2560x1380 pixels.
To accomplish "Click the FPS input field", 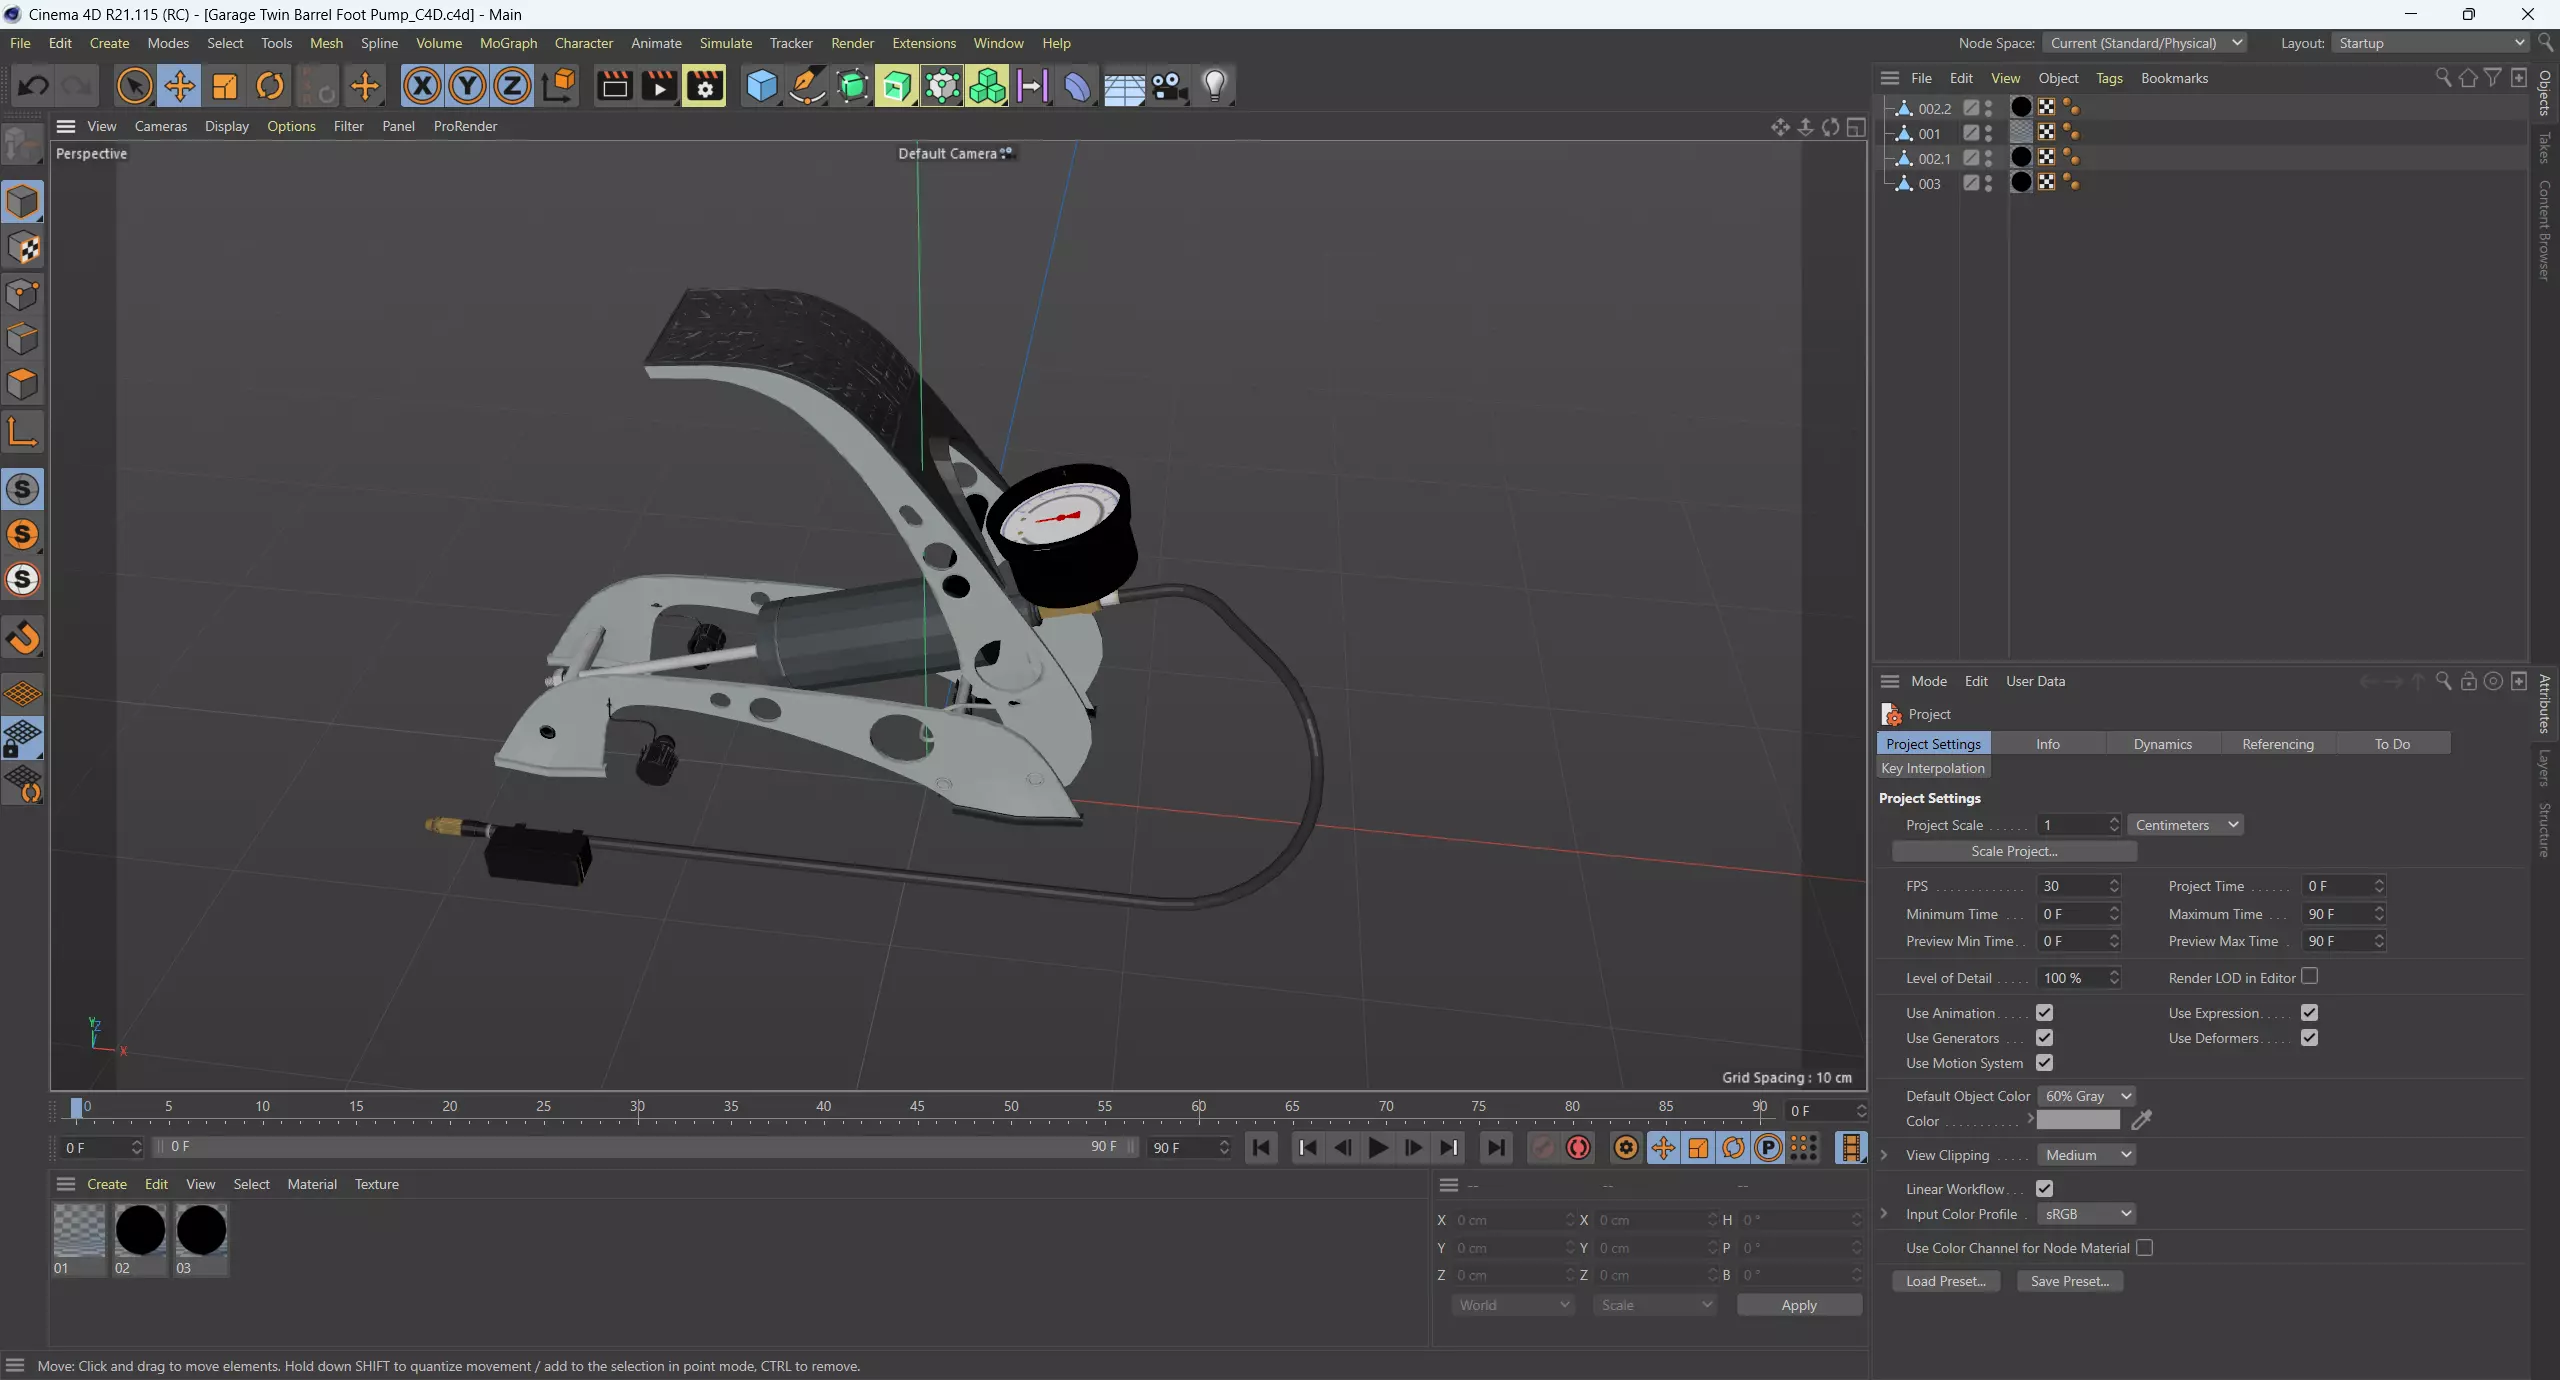I will pos(2072,886).
